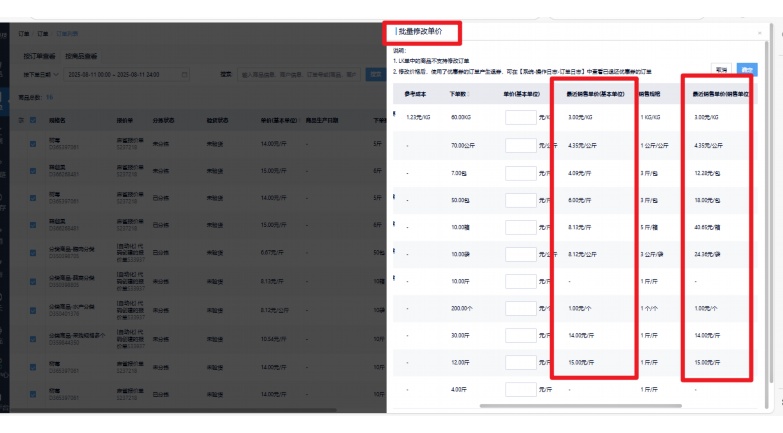Image resolution: width=783 pixels, height=433 pixels.
Task: Switch to the 按订单查看 tab
Action: pos(39,56)
